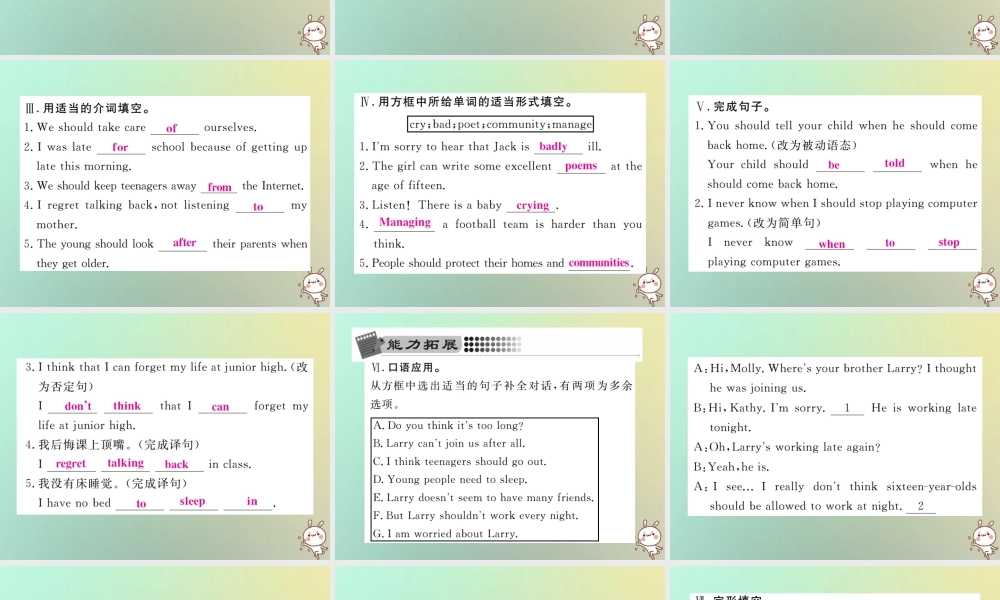Image resolution: width=1000 pixels, height=600 pixels.
Task: Click the notebook icon beside 能力拓展
Action: [x=369, y=345]
